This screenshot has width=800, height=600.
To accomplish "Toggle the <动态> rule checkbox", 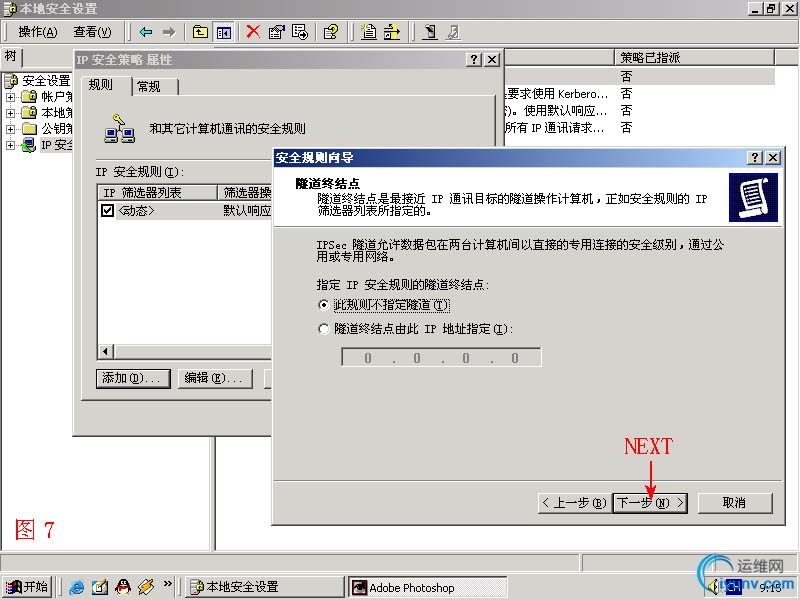I will coord(107,210).
